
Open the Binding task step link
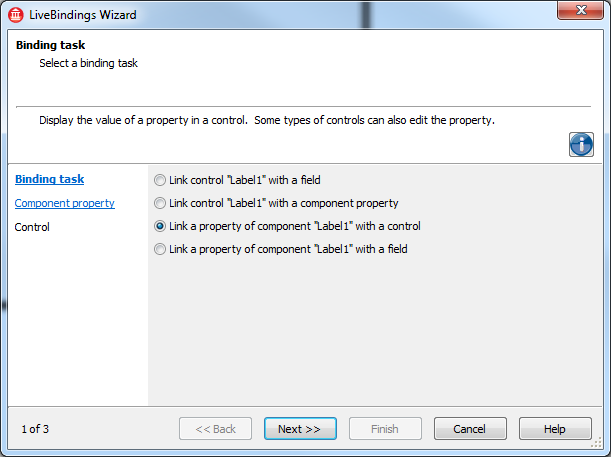pyautogui.click(x=49, y=179)
